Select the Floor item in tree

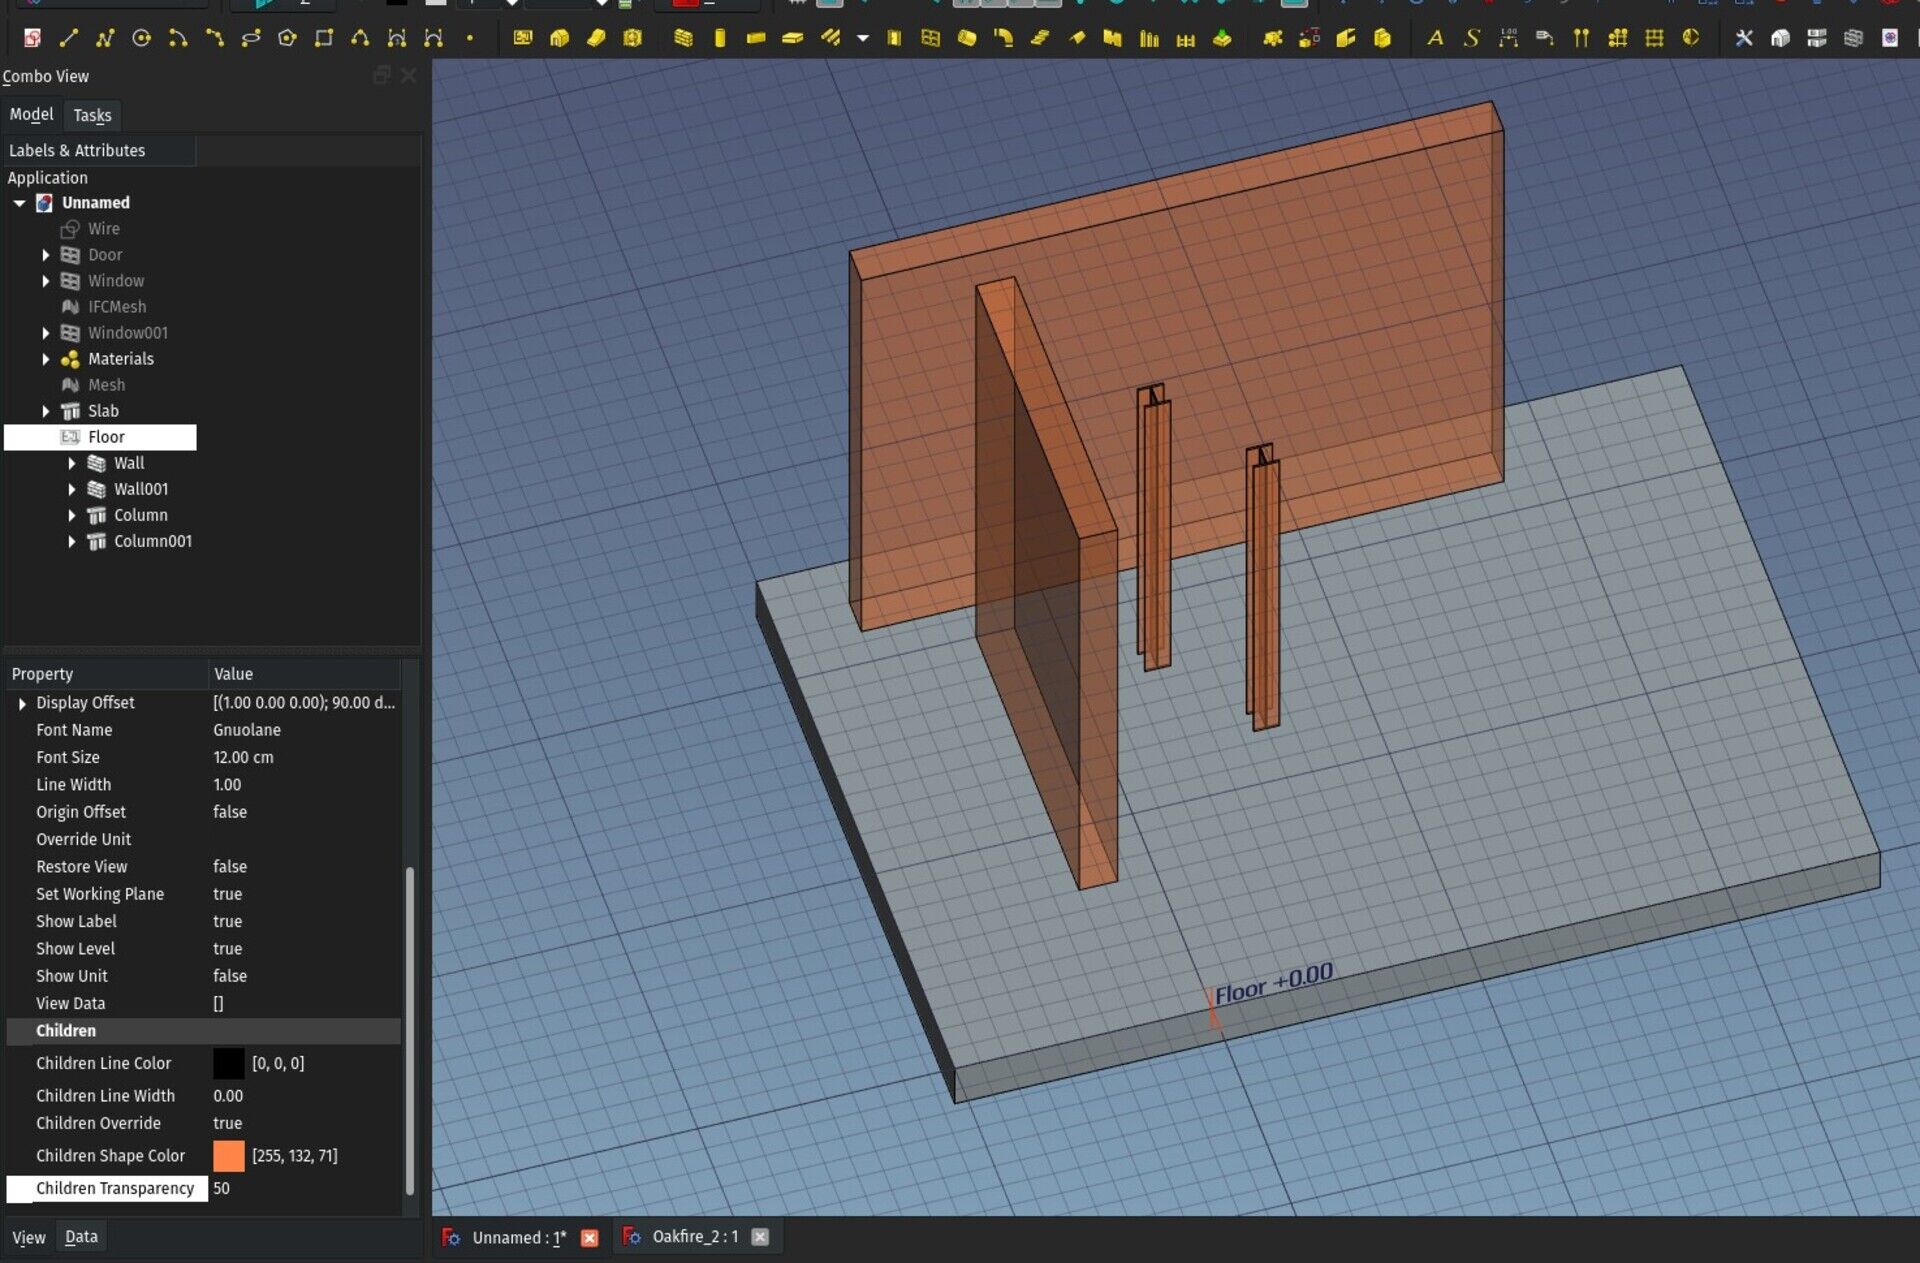pyautogui.click(x=107, y=437)
